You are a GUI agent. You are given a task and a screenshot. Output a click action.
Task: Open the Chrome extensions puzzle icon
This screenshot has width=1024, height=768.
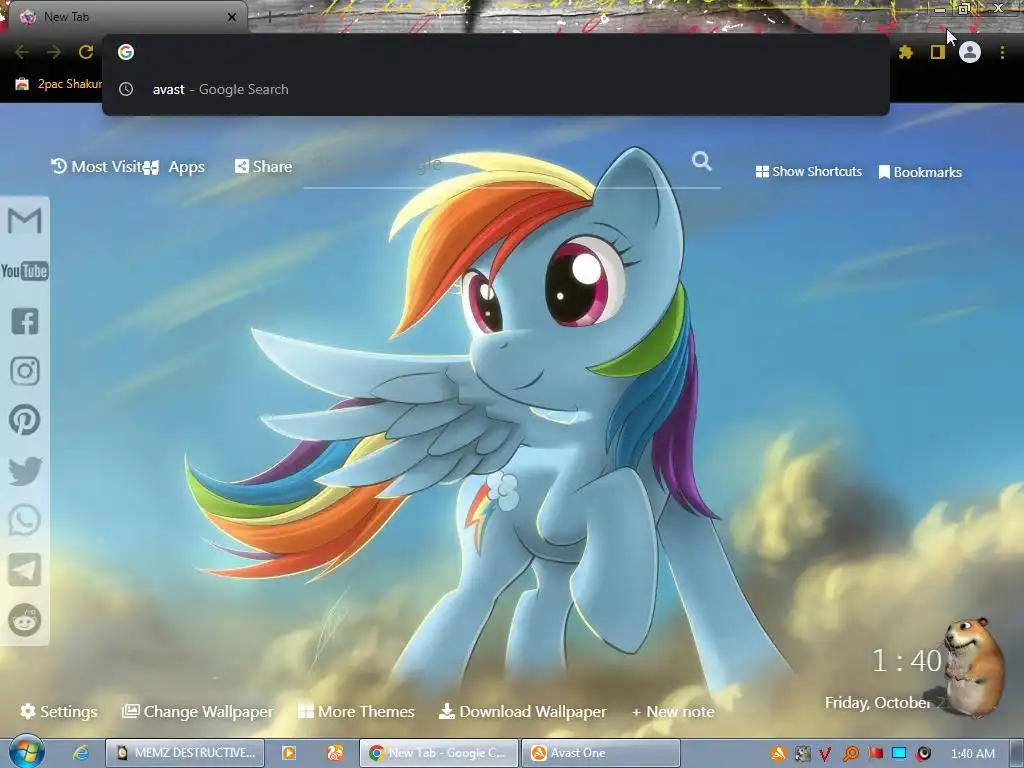pos(906,52)
